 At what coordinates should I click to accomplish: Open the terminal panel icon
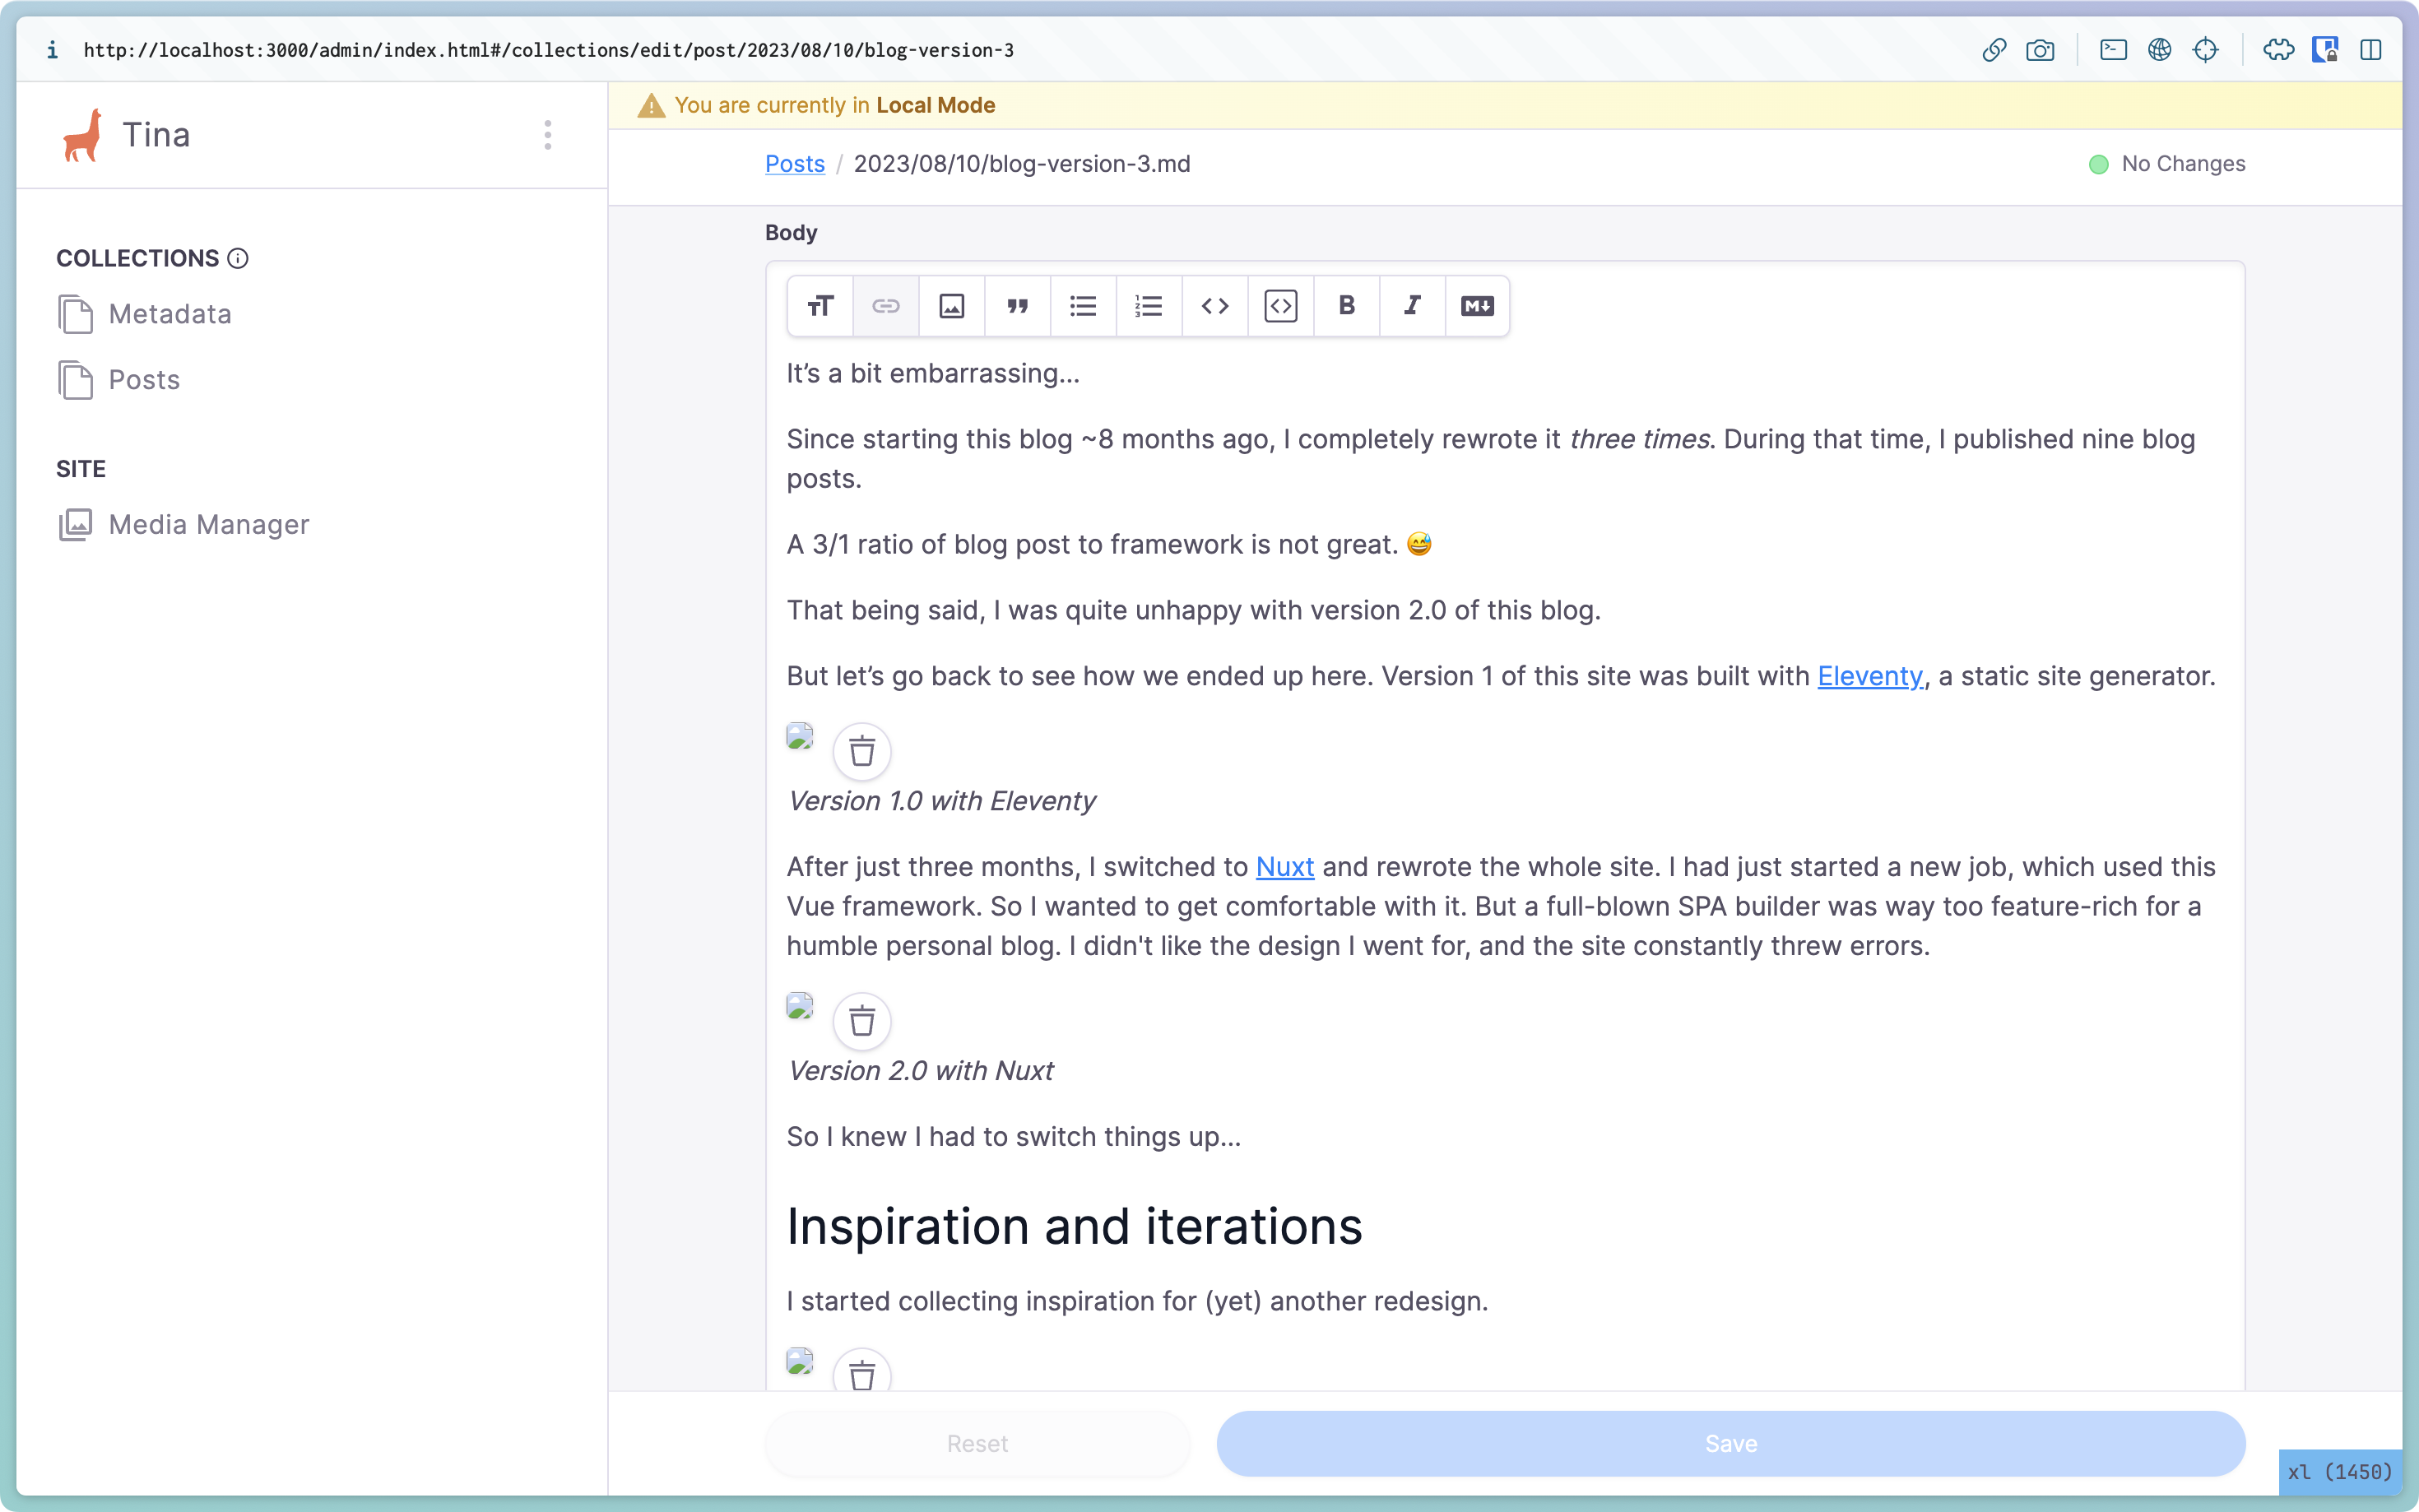(x=2113, y=49)
